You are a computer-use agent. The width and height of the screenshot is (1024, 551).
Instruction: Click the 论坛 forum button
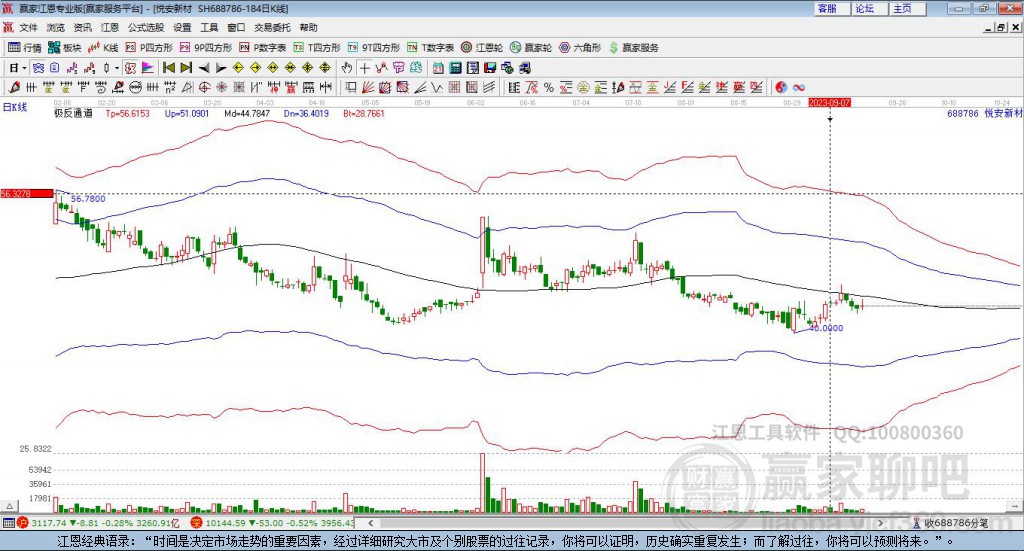tap(869, 8)
